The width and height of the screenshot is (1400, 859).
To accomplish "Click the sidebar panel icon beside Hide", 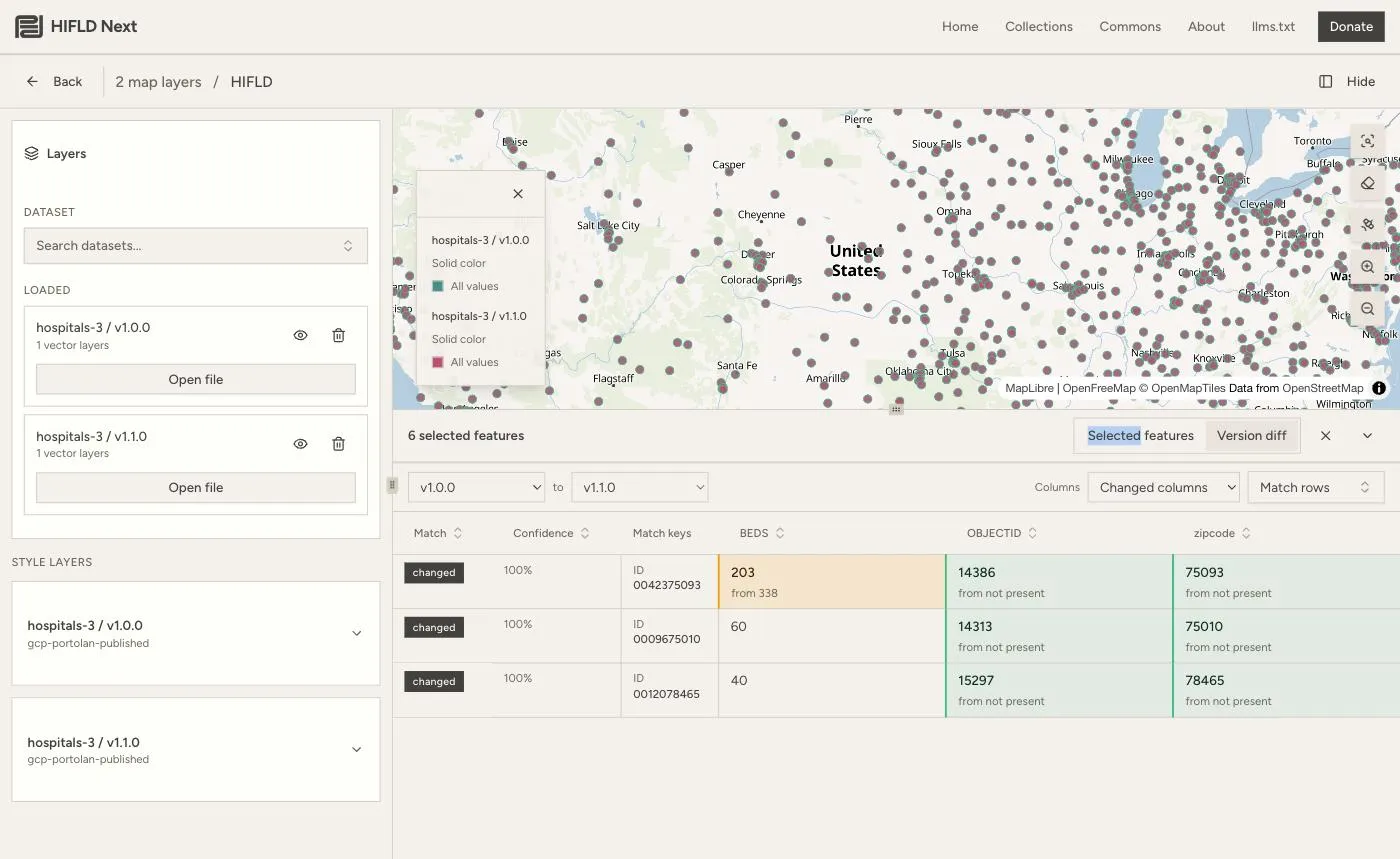I will coord(1325,82).
